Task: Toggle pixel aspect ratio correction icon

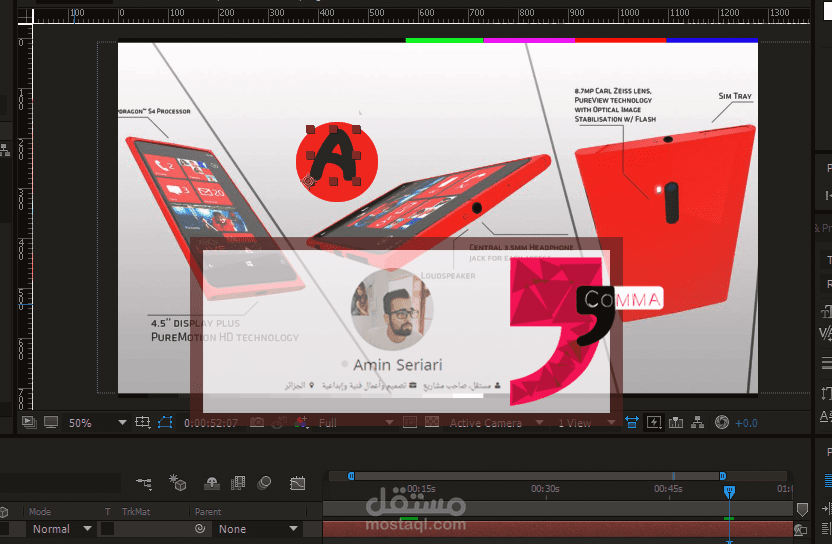Action: pos(632,422)
